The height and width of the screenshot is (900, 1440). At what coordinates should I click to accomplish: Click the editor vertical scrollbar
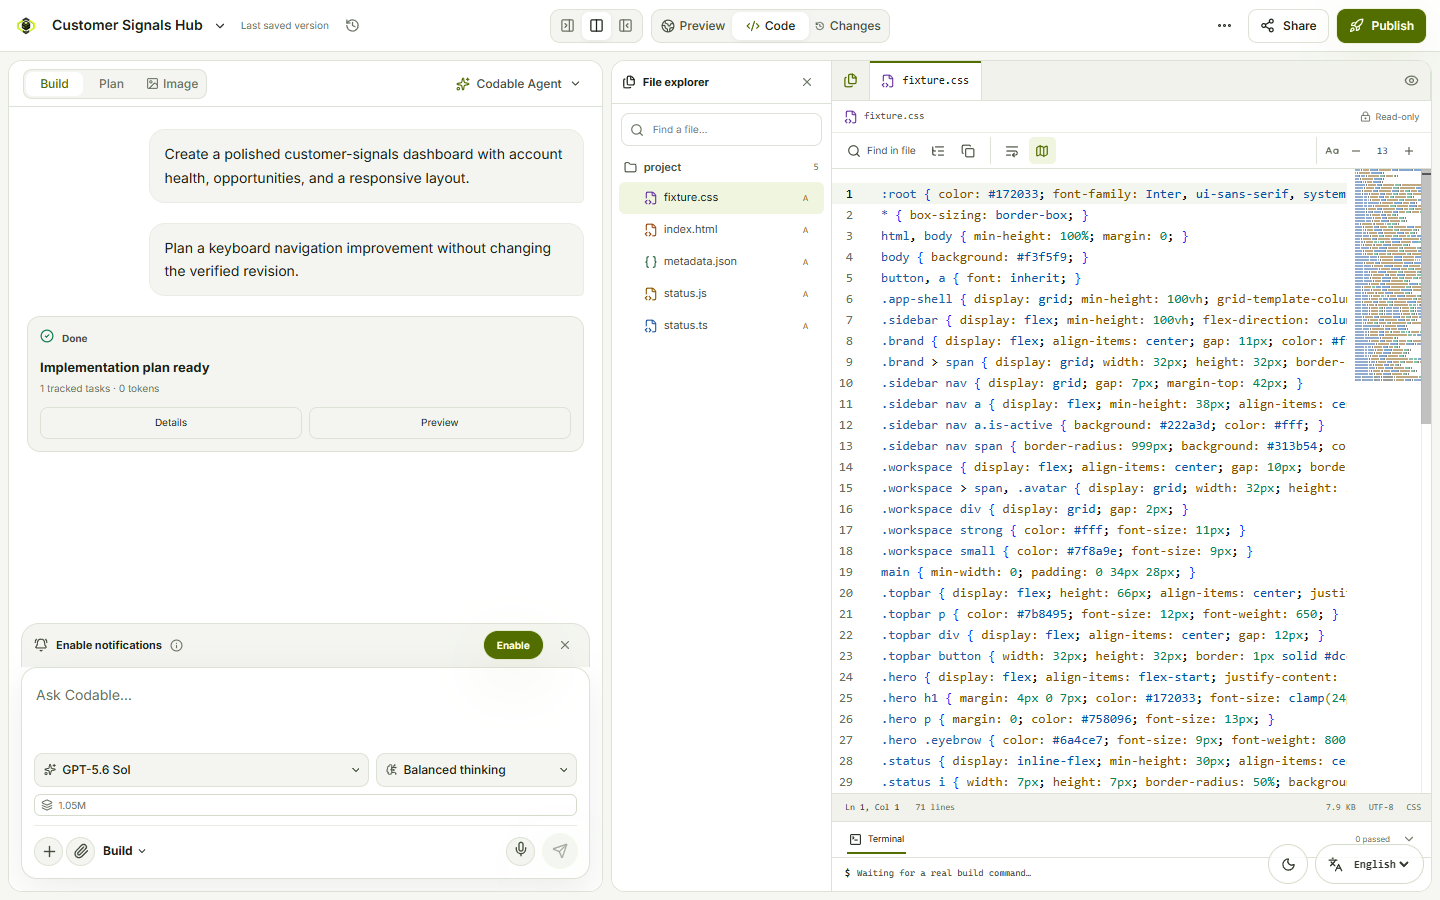(1426, 296)
